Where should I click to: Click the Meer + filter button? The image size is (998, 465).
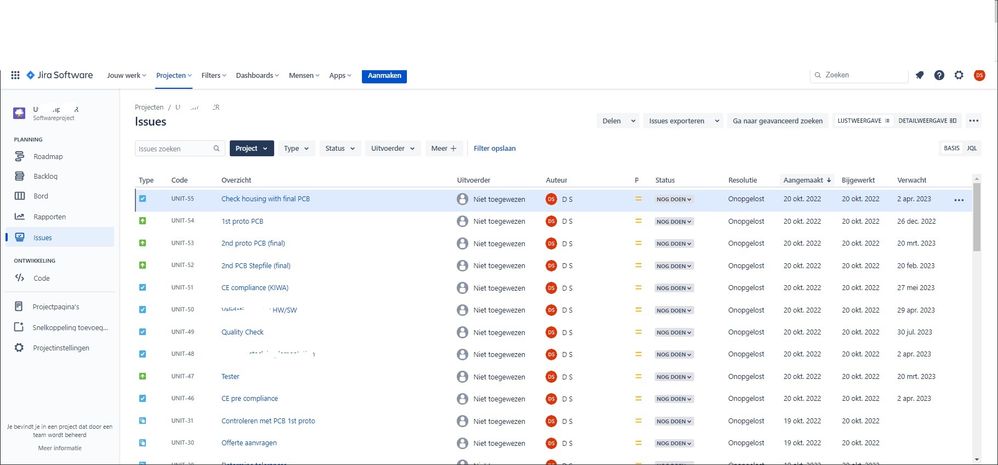pos(444,148)
